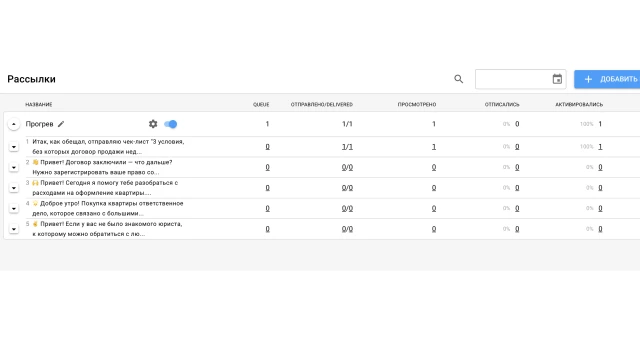Click the Название column header

(39, 104)
